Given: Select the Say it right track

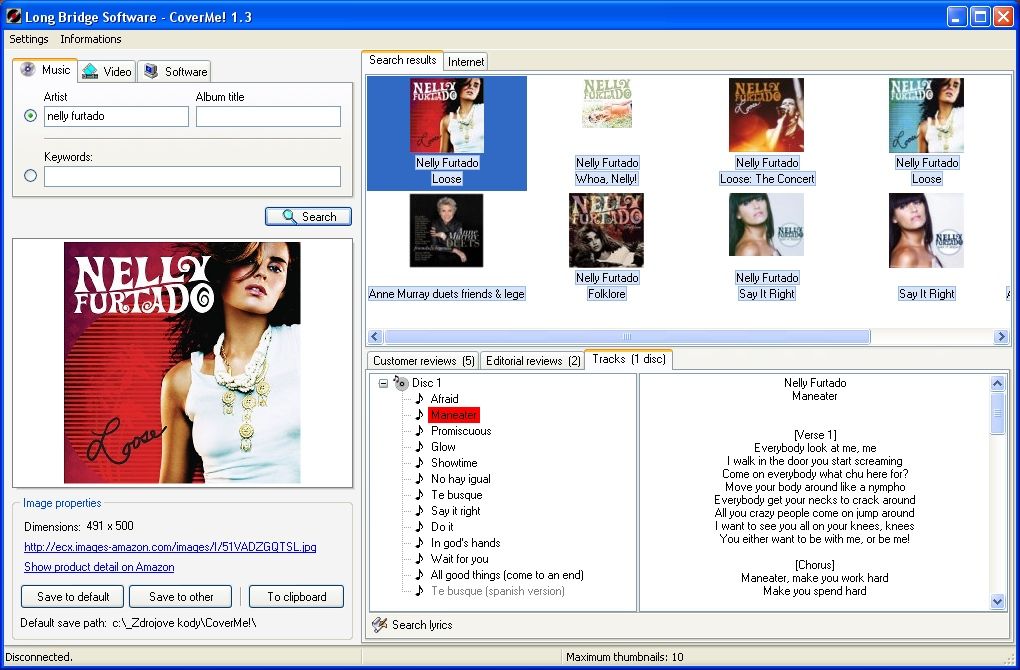Looking at the screenshot, I should pos(455,511).
